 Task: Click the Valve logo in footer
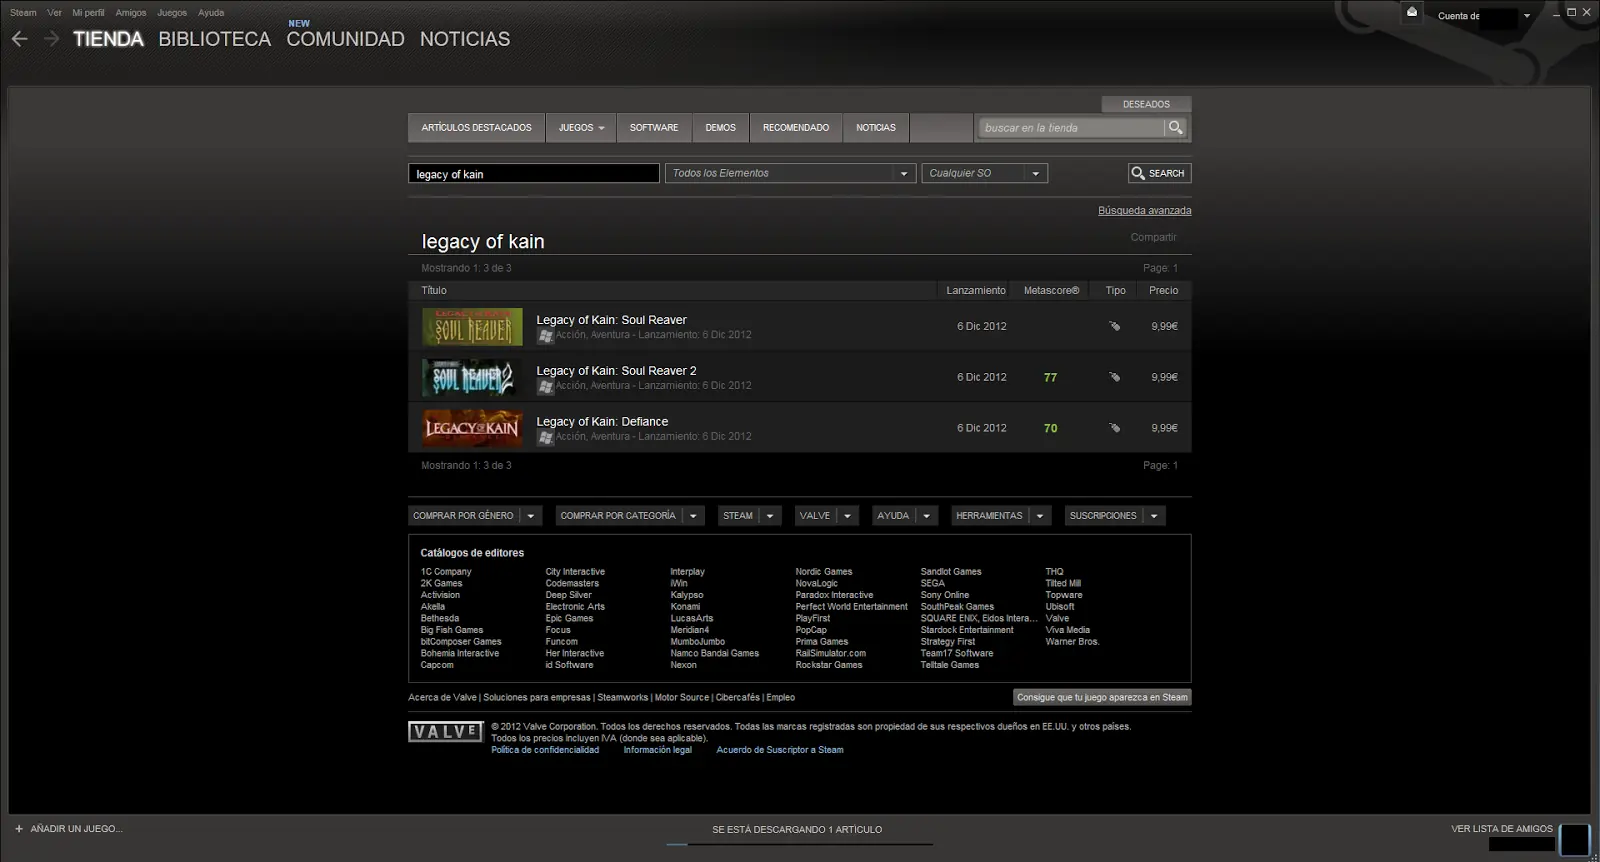point(445,732)
